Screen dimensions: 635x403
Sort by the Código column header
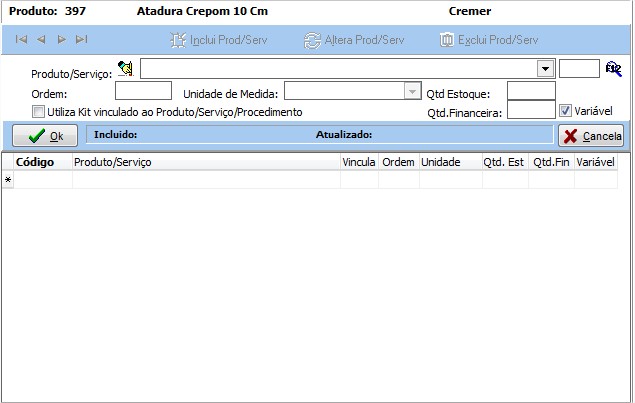pos(35,162)
